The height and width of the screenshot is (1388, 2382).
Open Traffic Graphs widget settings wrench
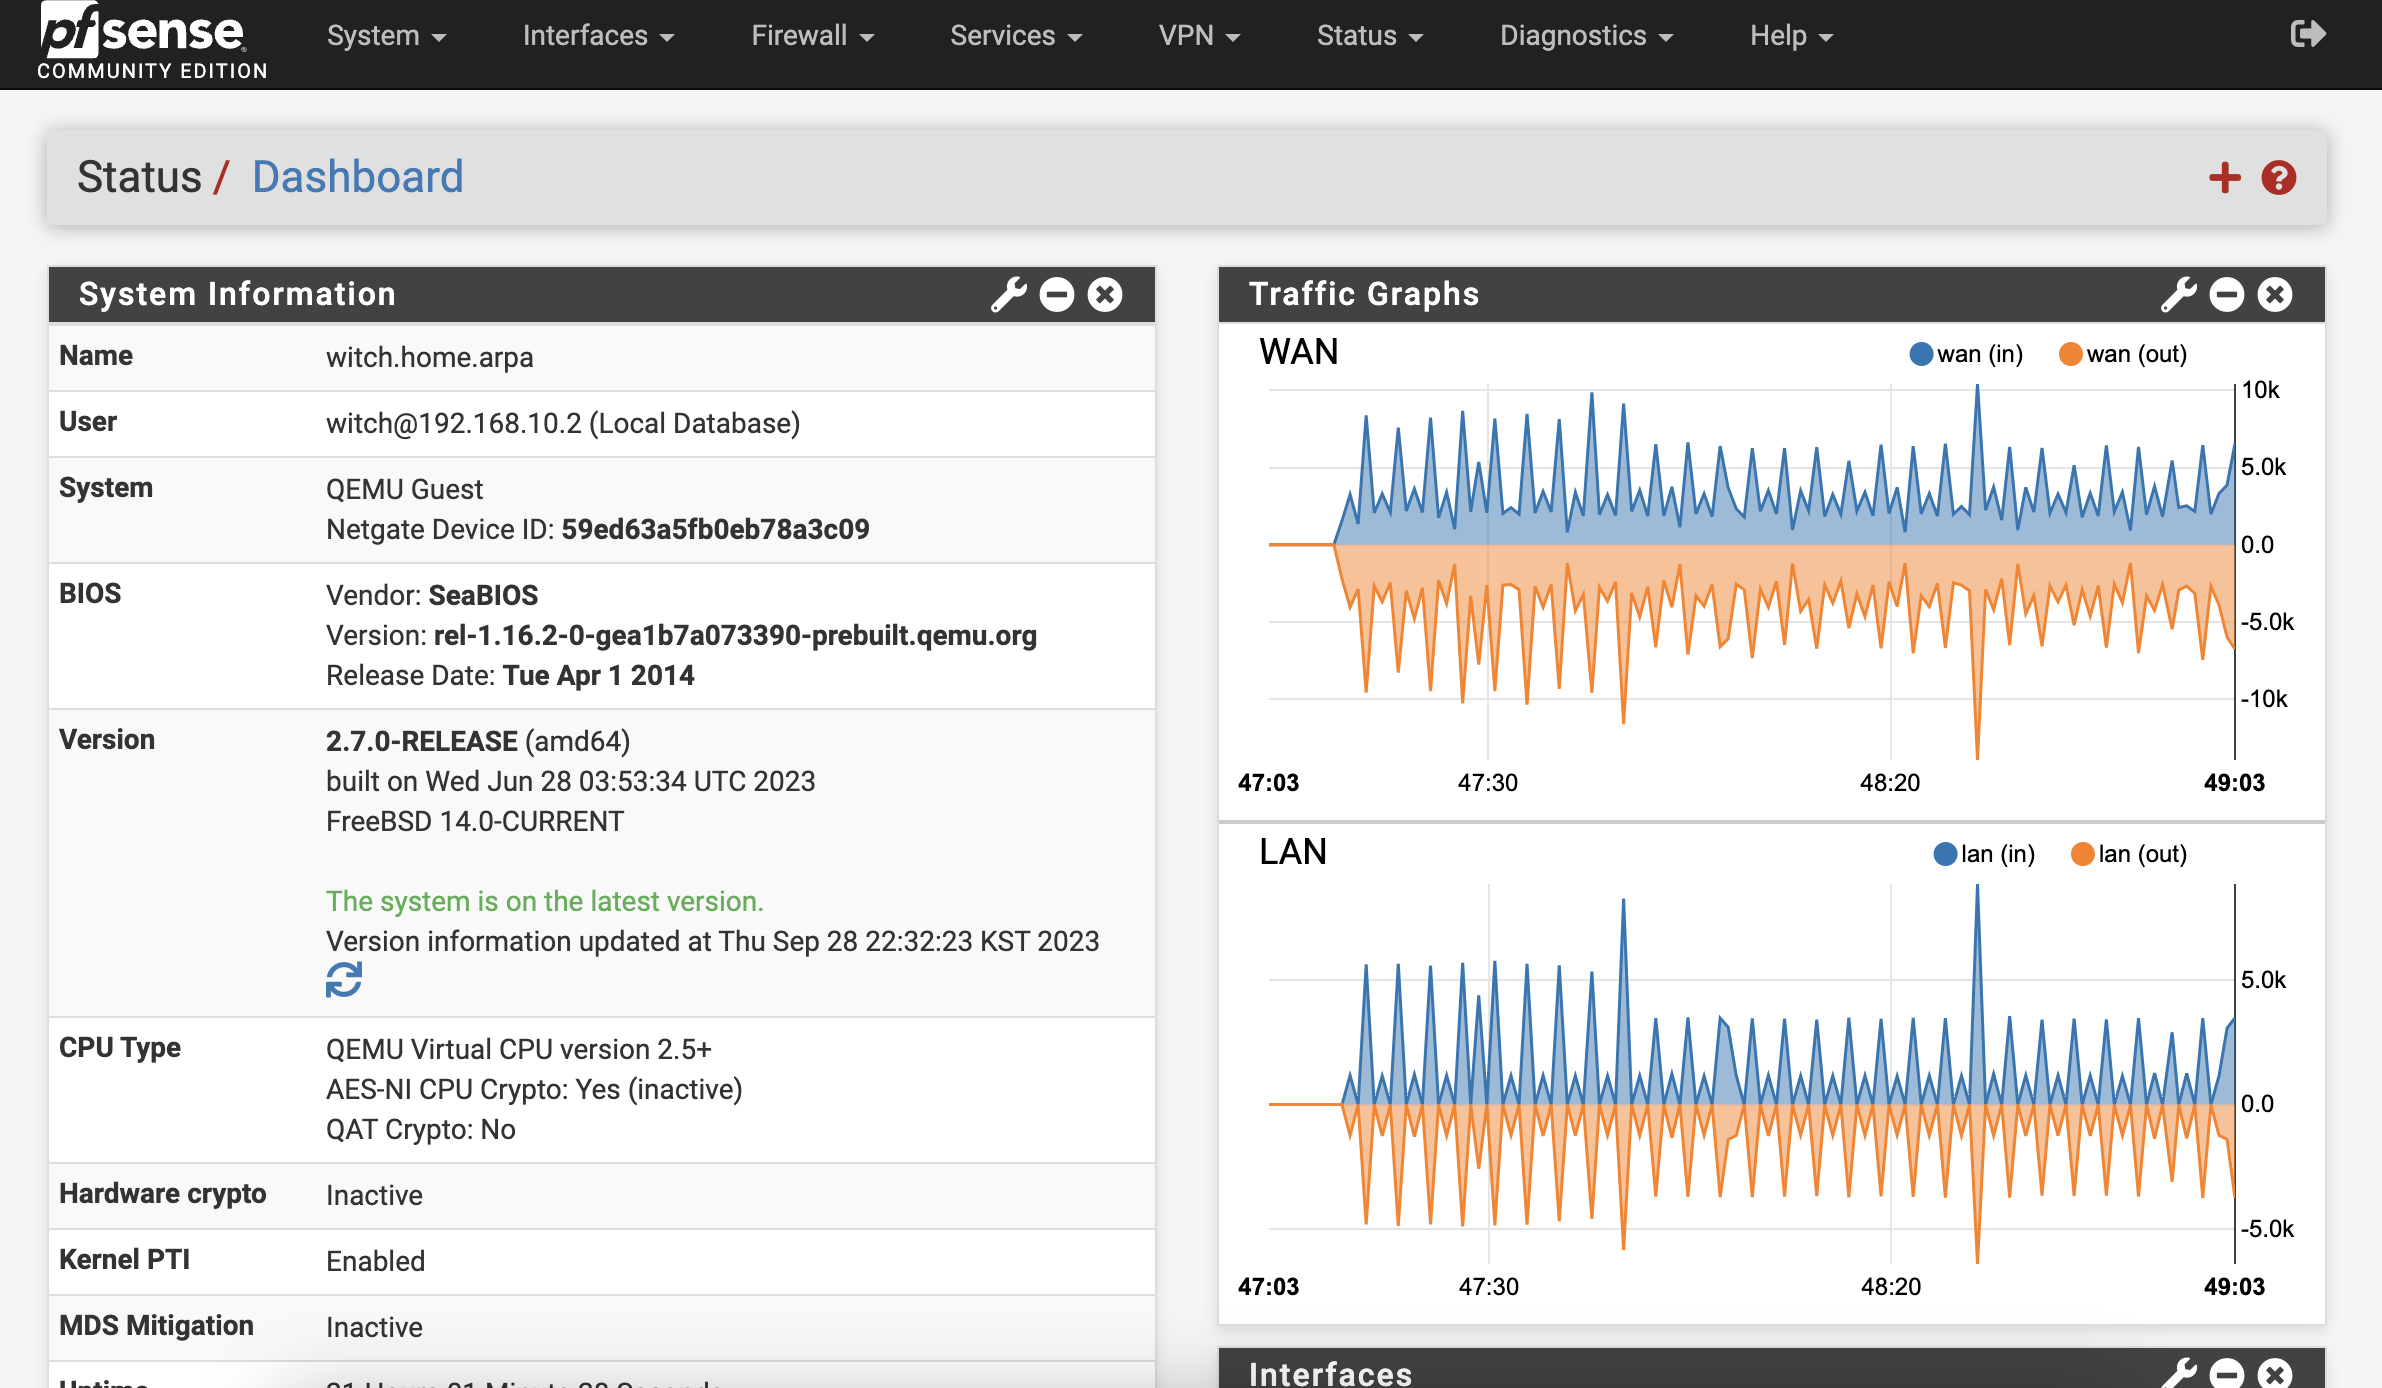point(2180,294)
